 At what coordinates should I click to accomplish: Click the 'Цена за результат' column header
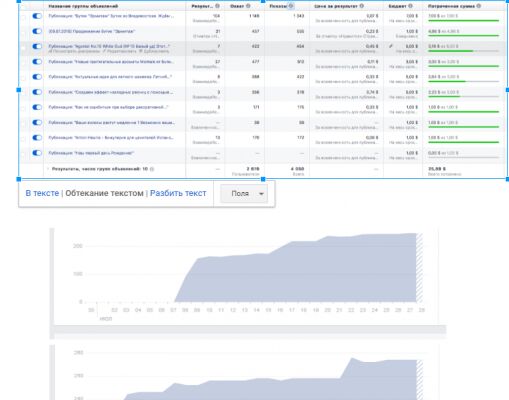pyautogui.click(x=336, y=6)
